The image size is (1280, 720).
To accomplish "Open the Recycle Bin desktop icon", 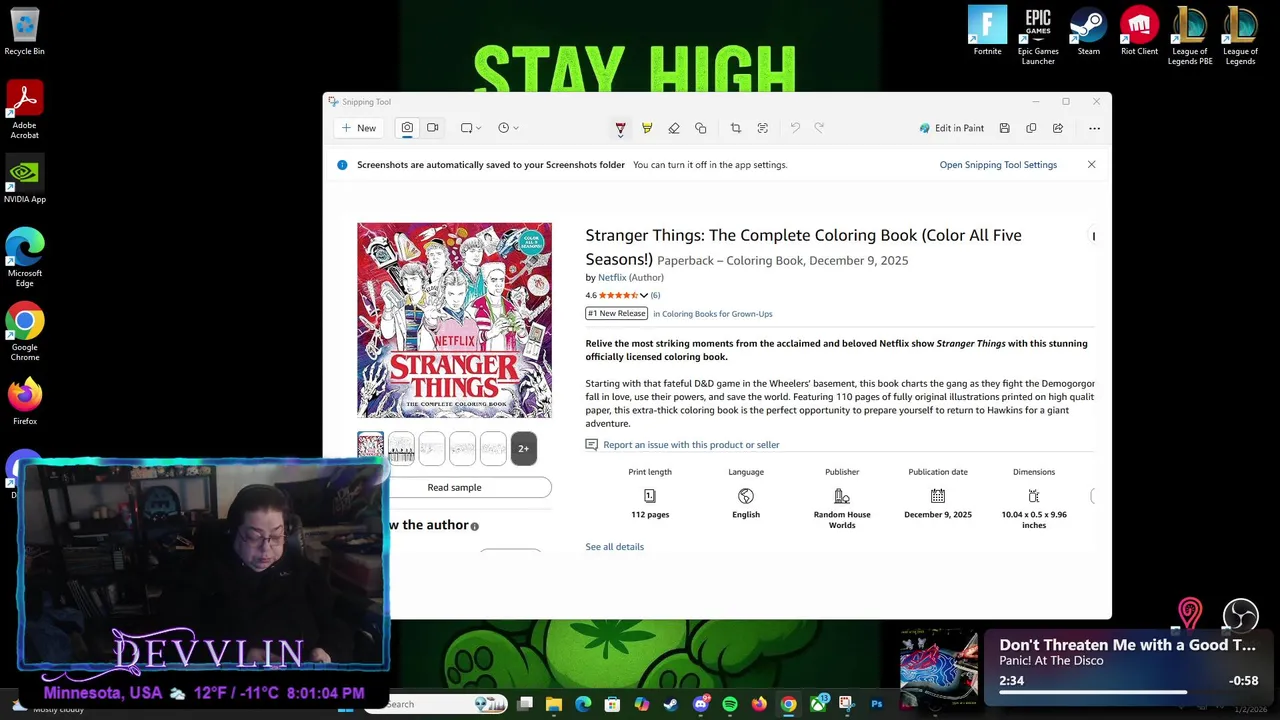I will coord(24,32).
